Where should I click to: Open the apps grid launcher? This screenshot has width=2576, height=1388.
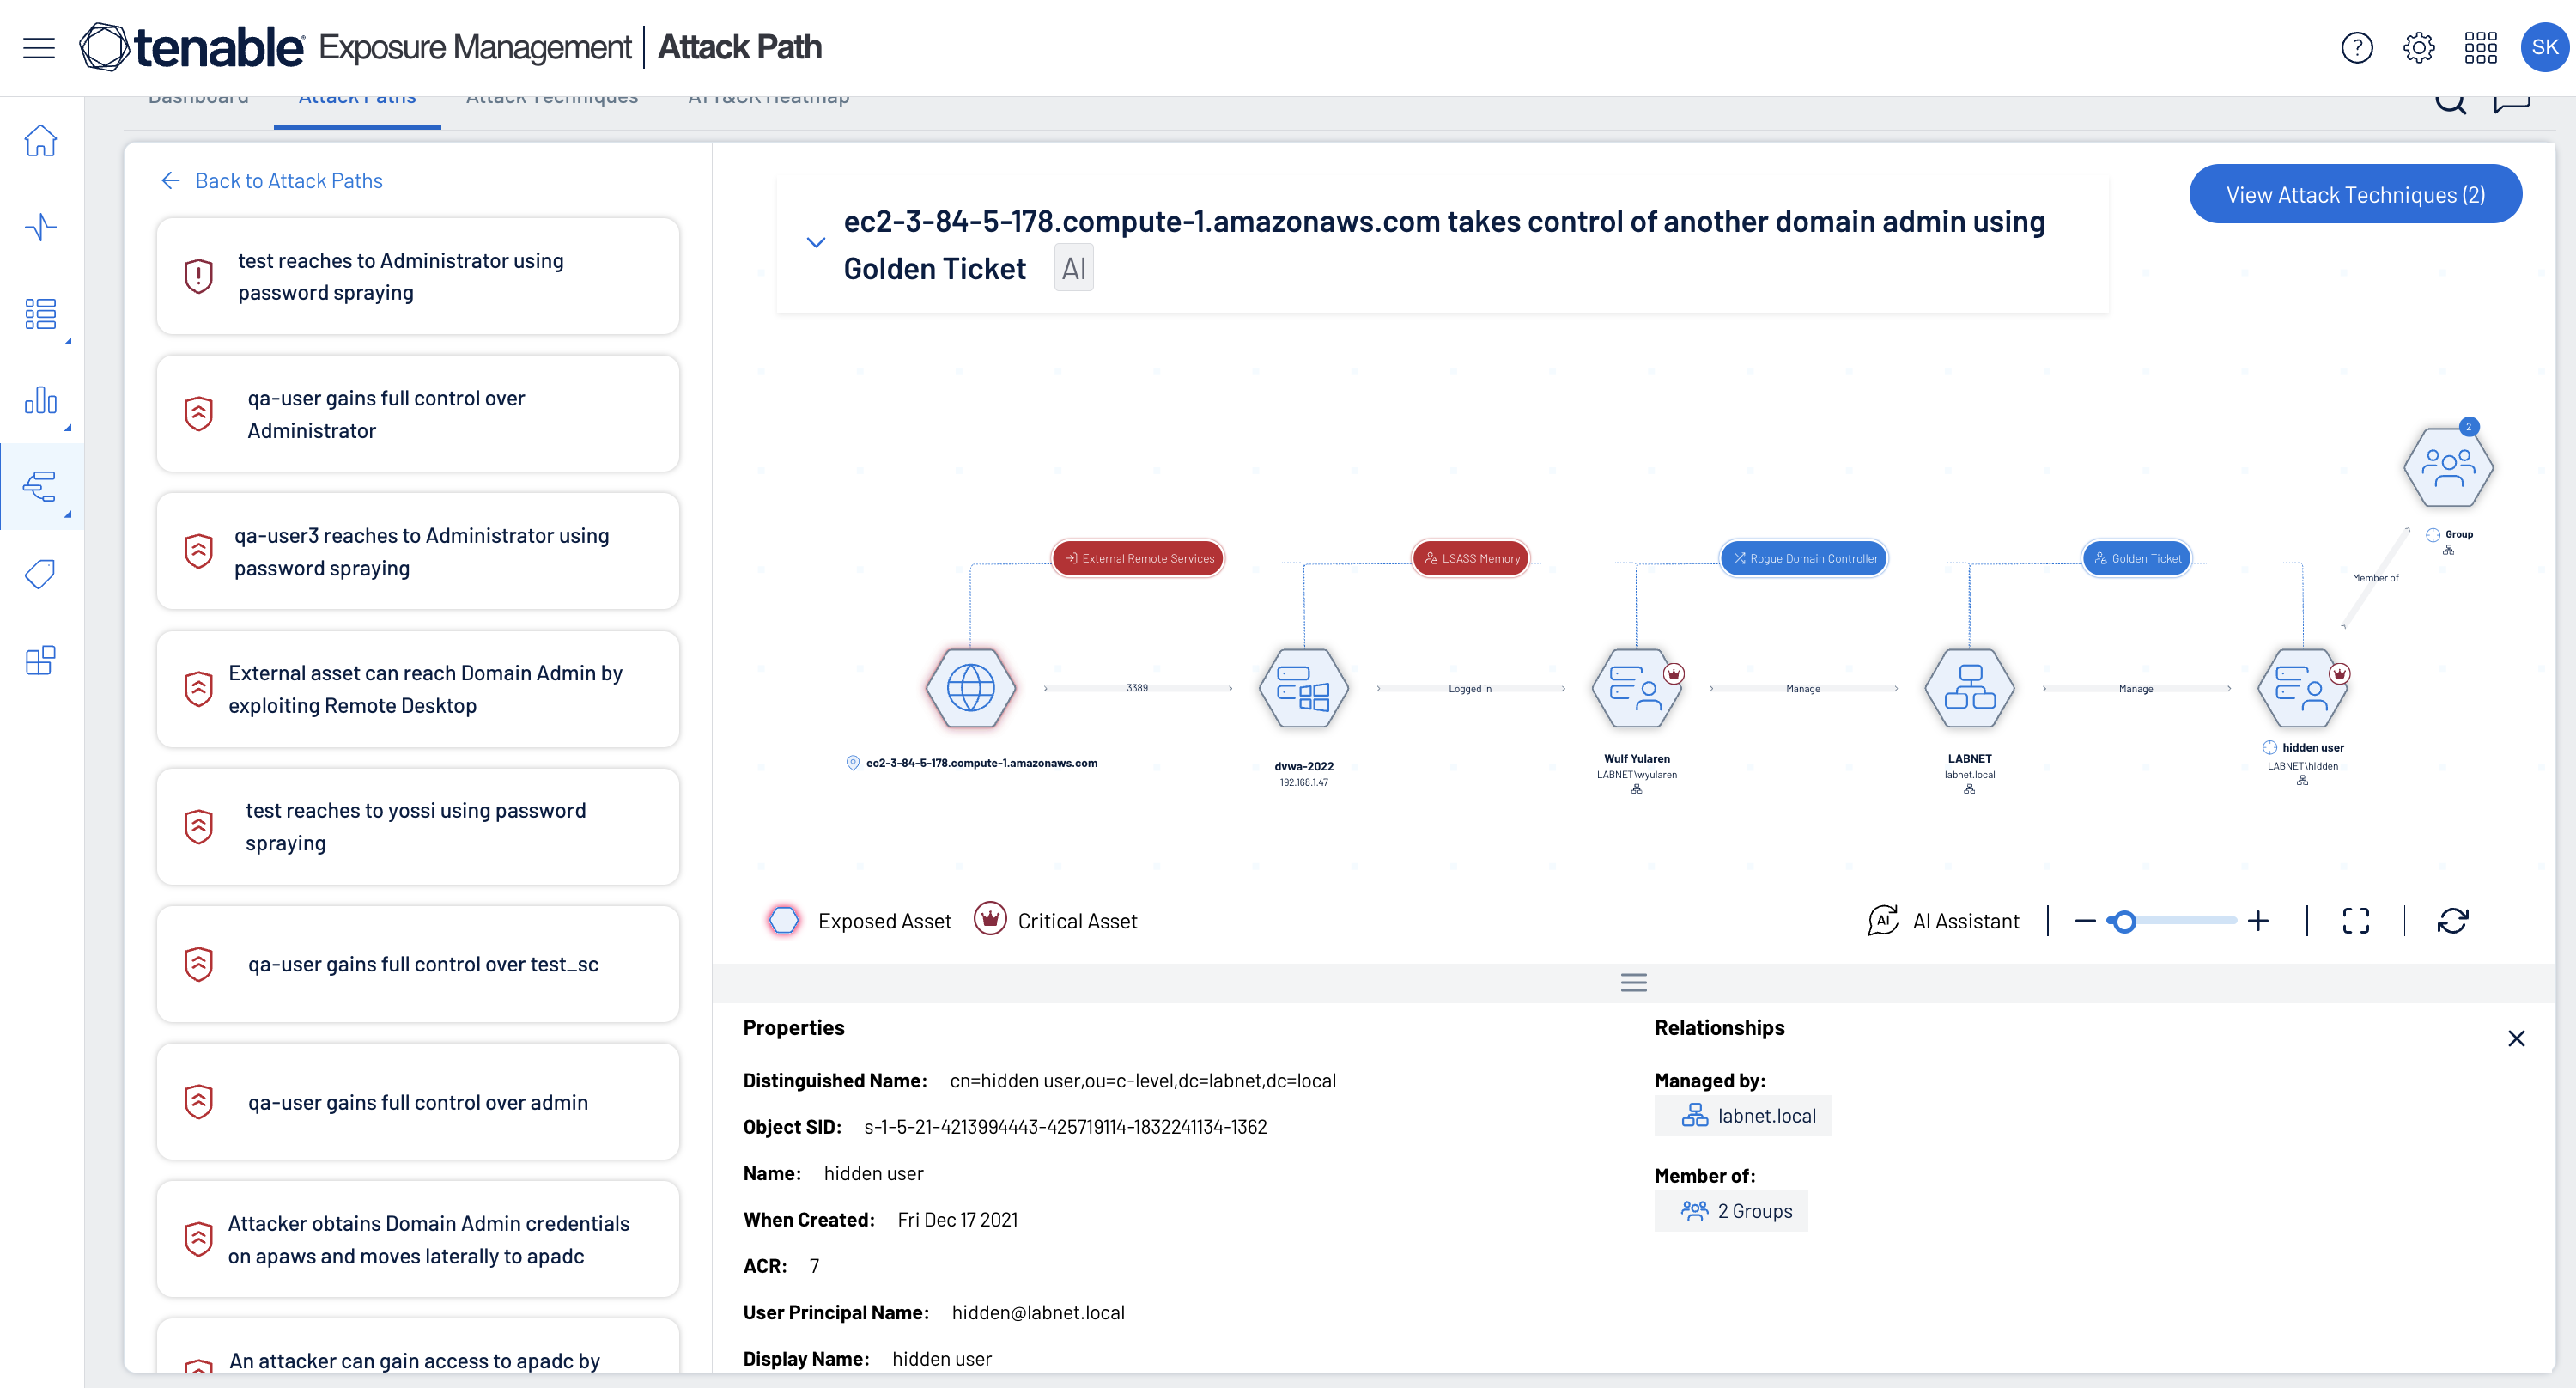[x=2480, y=47]
